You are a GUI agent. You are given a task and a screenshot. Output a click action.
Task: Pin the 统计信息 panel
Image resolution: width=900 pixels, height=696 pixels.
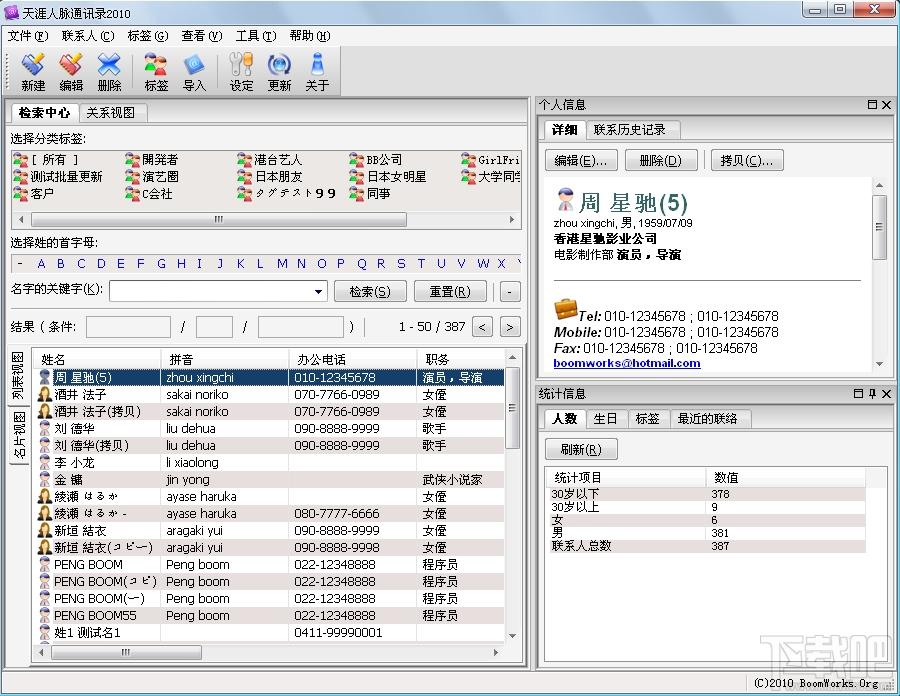[x=872, y=394]
